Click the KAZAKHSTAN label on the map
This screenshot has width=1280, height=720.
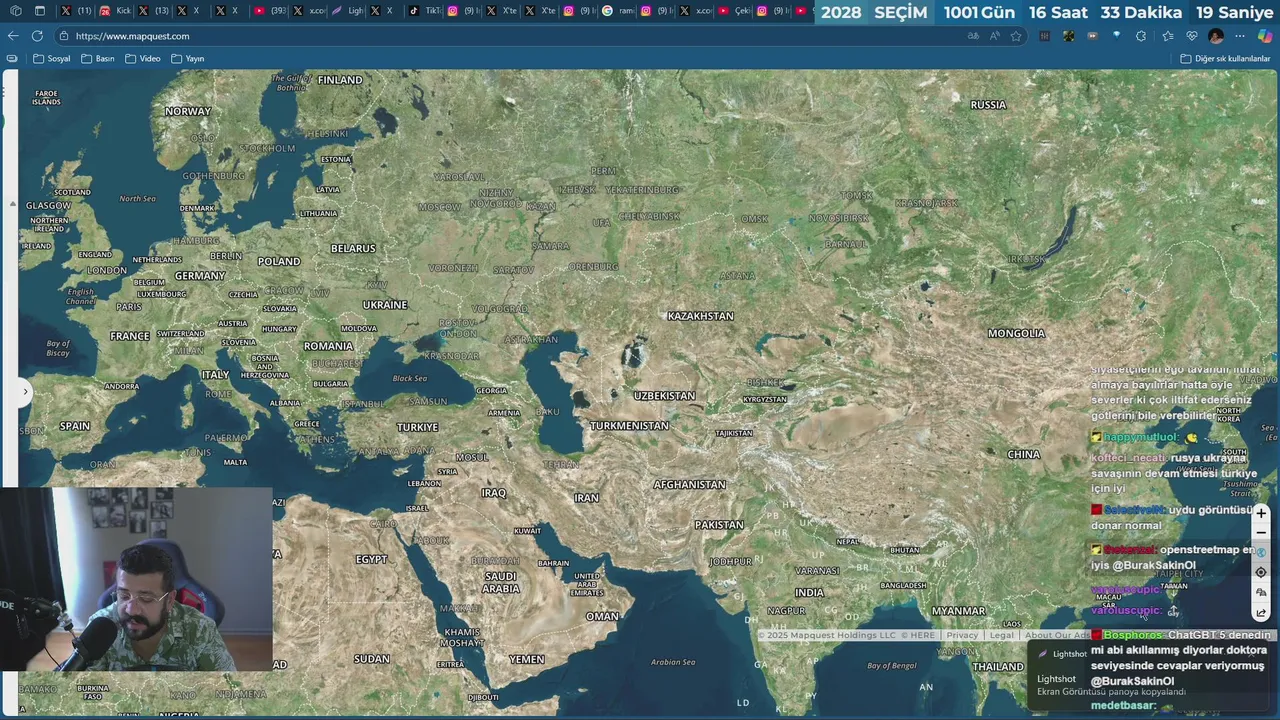(x=700, y=316)
